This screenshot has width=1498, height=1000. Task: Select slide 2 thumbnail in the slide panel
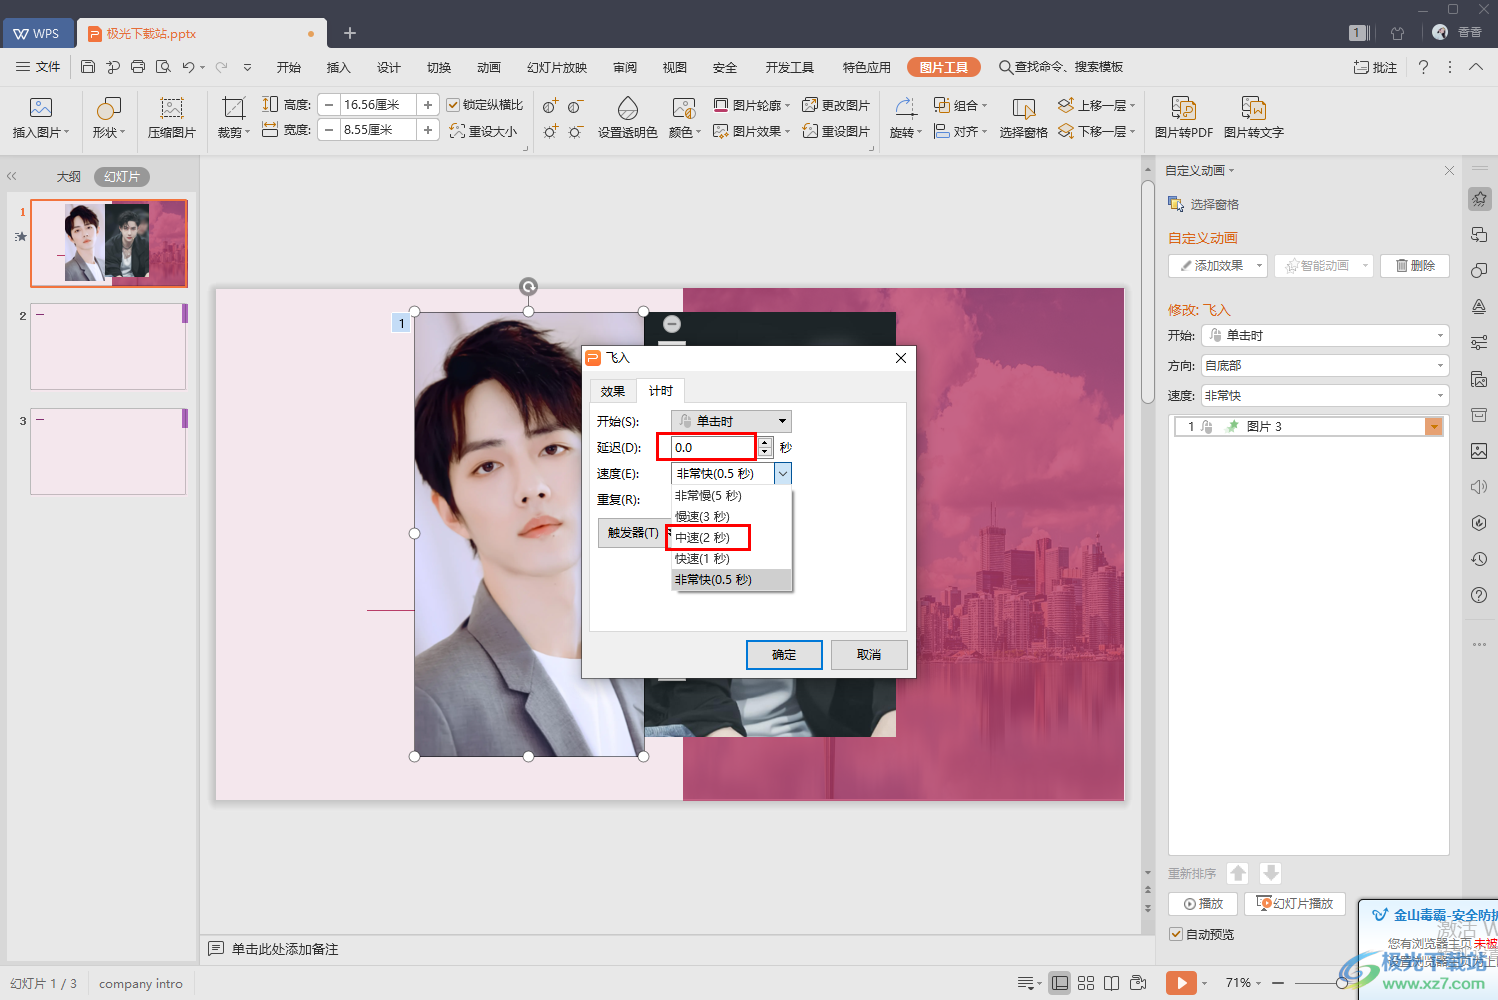click(x=108, y=346)
